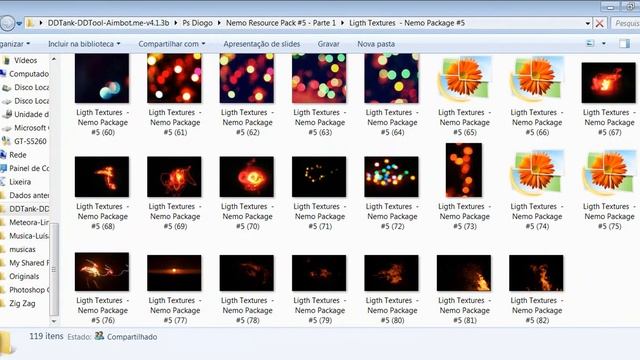Expand arrow before Nemo Resource Pack breadcrumb
640x360 pixels.
219,23
